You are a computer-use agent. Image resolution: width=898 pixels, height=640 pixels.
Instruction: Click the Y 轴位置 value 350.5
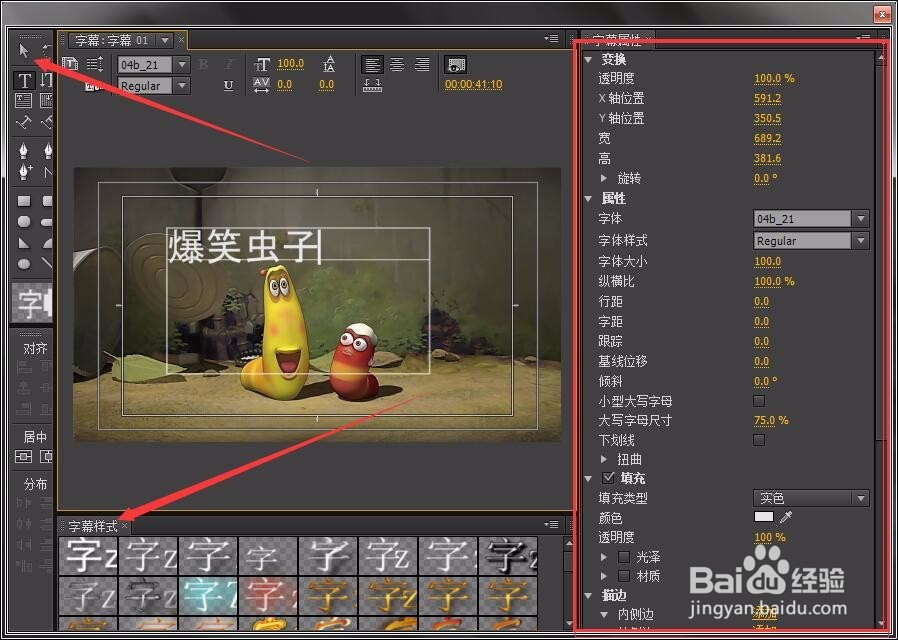[767, 118]
